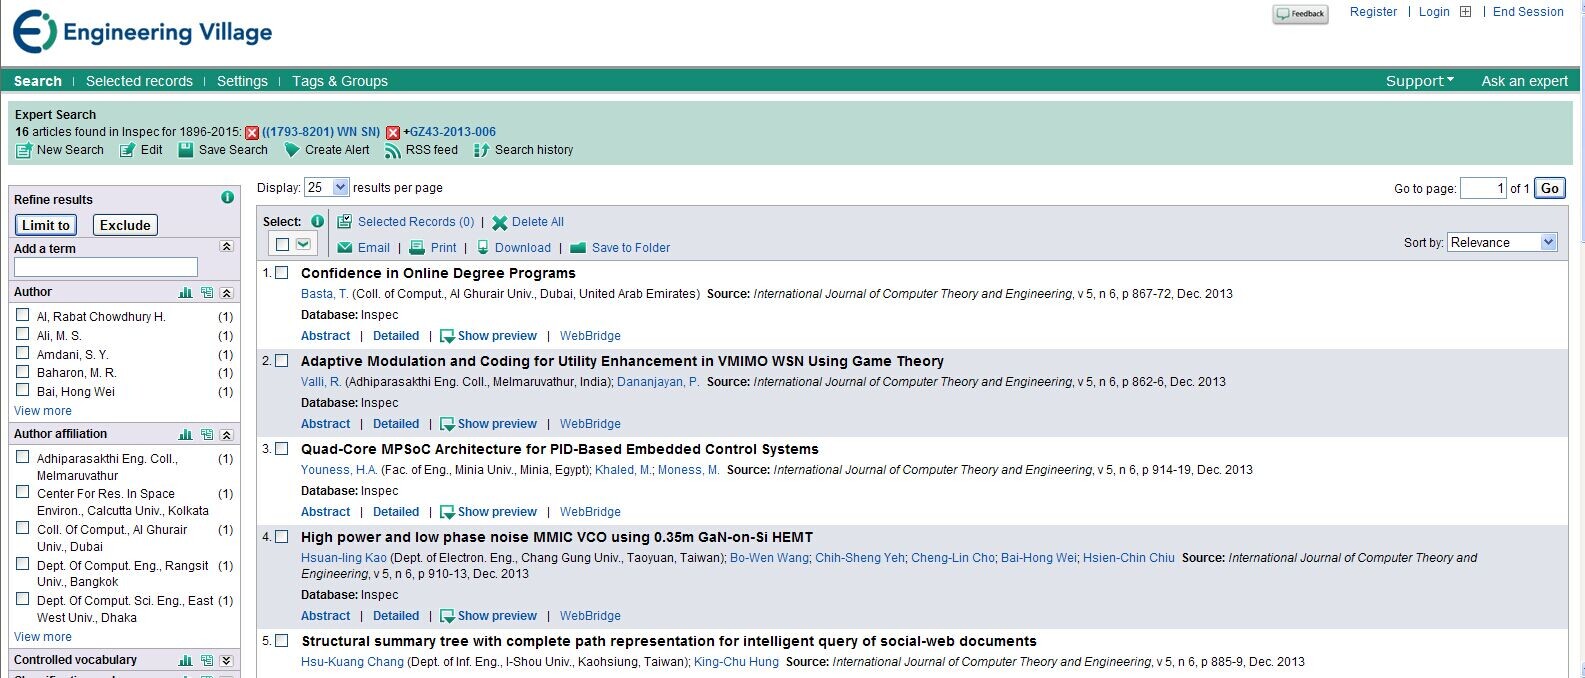The height and width of the screenshot is (678, 1585).
Task: Click the Go page button
Action: point(1549,188)
